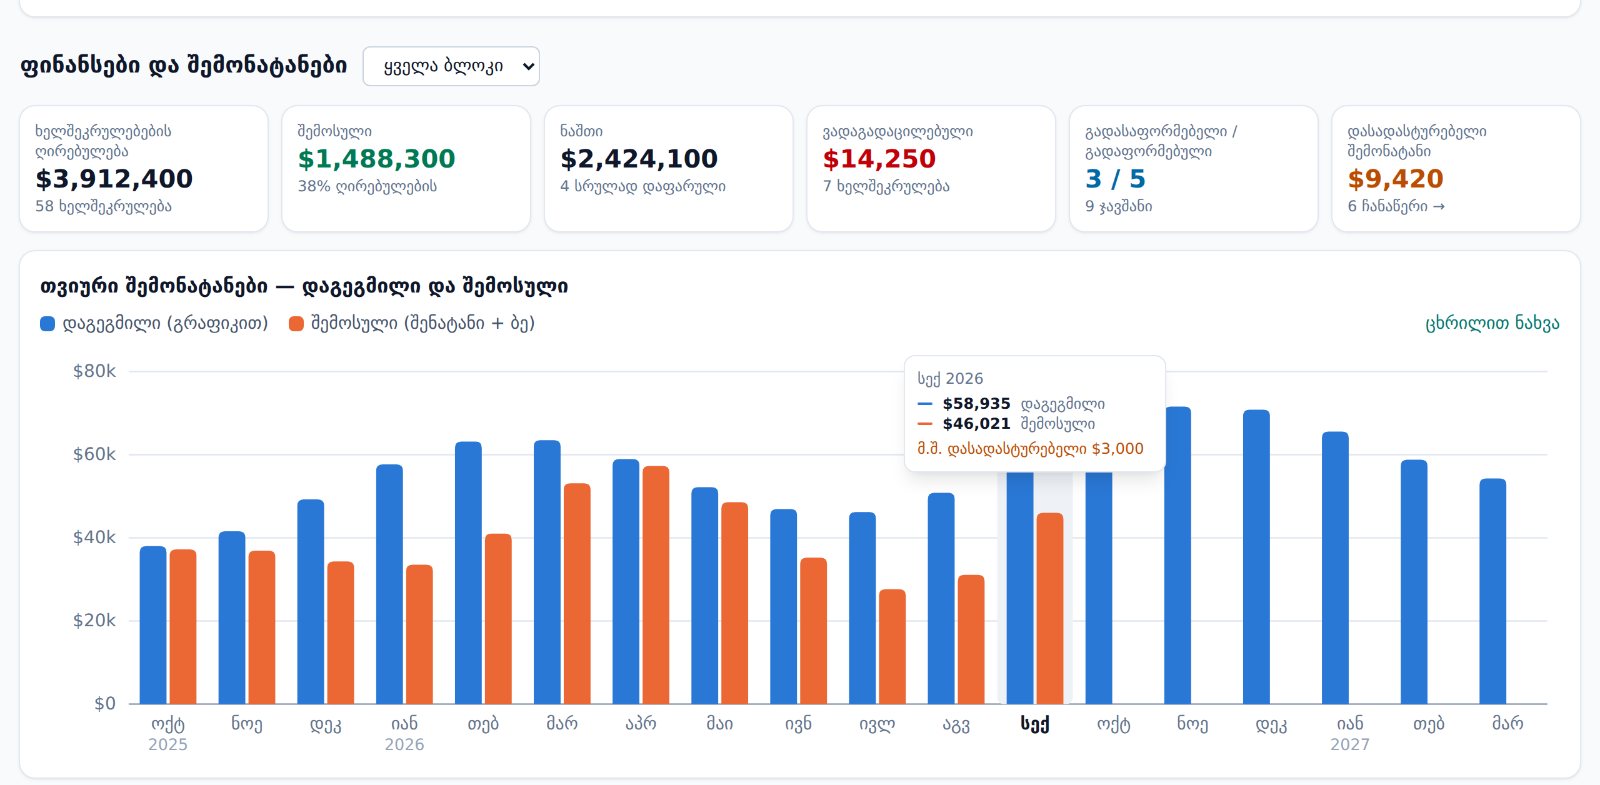Click the blue planned bar for January 2026
The image size is (1600, 785).
[x=390, y=584]
